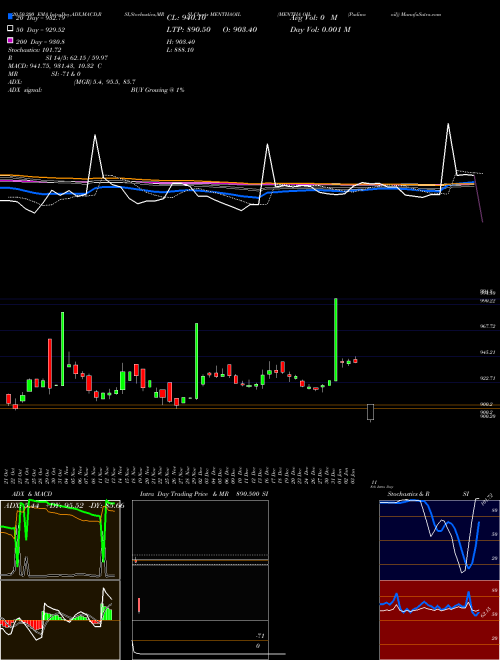Click the MACD values line in header
The image size is (500, 660).
point(55,66)
